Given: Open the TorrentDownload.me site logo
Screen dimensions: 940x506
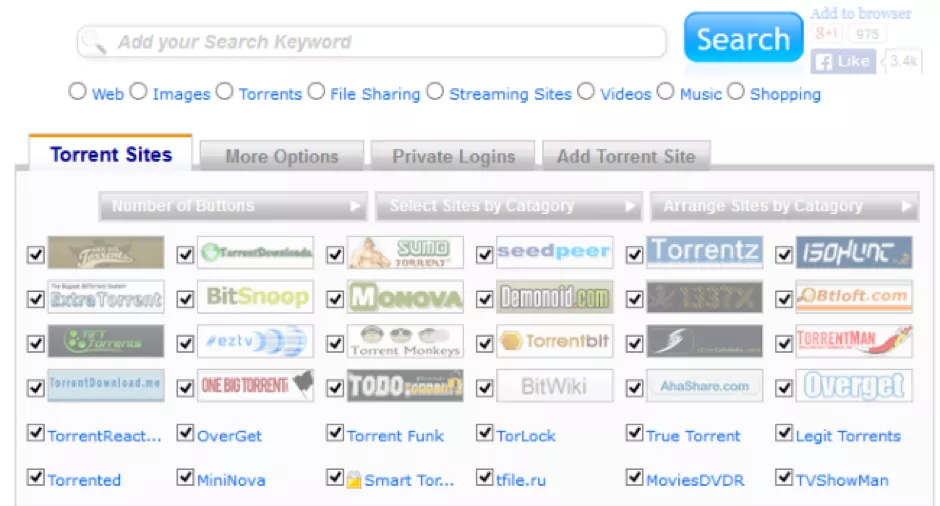Looking at the screenshot, I should (x=106, y=385).
